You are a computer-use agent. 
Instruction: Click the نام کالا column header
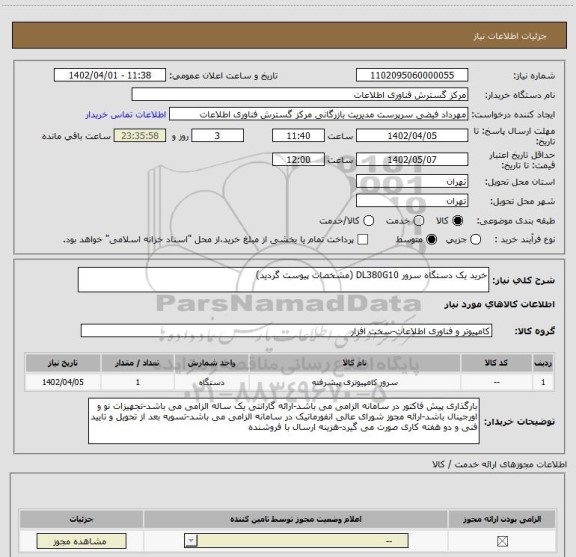point(354,363)
